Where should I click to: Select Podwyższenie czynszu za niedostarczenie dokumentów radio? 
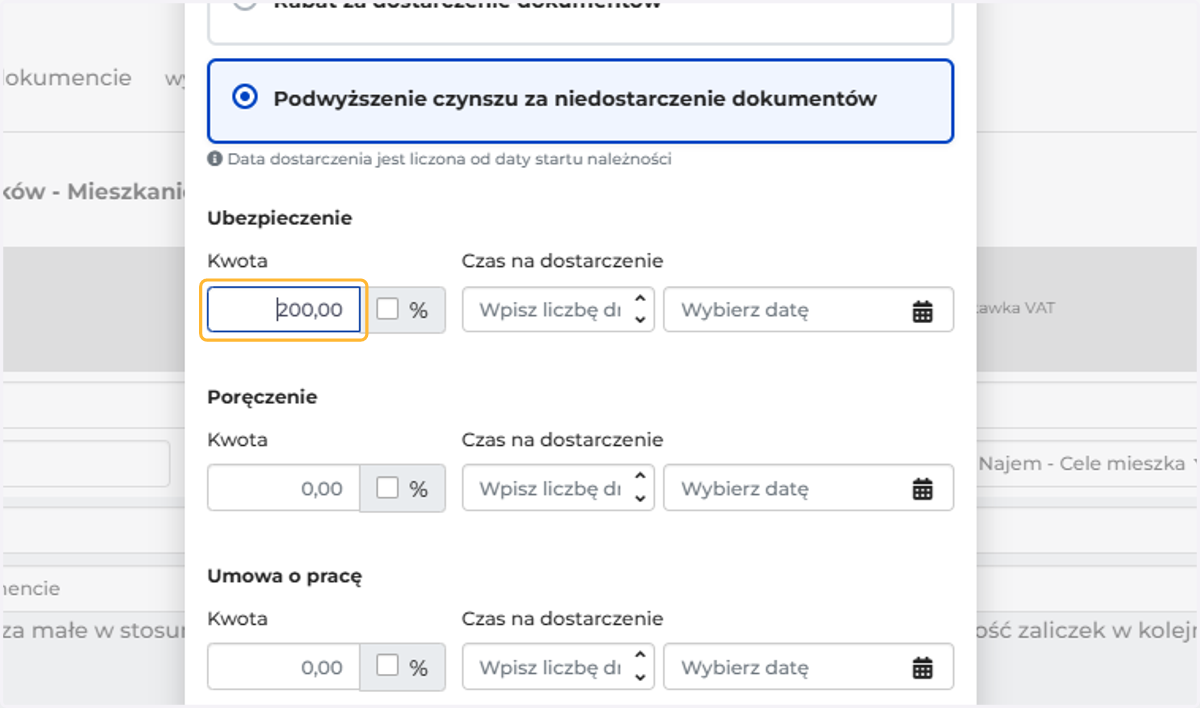pos(244,98)
